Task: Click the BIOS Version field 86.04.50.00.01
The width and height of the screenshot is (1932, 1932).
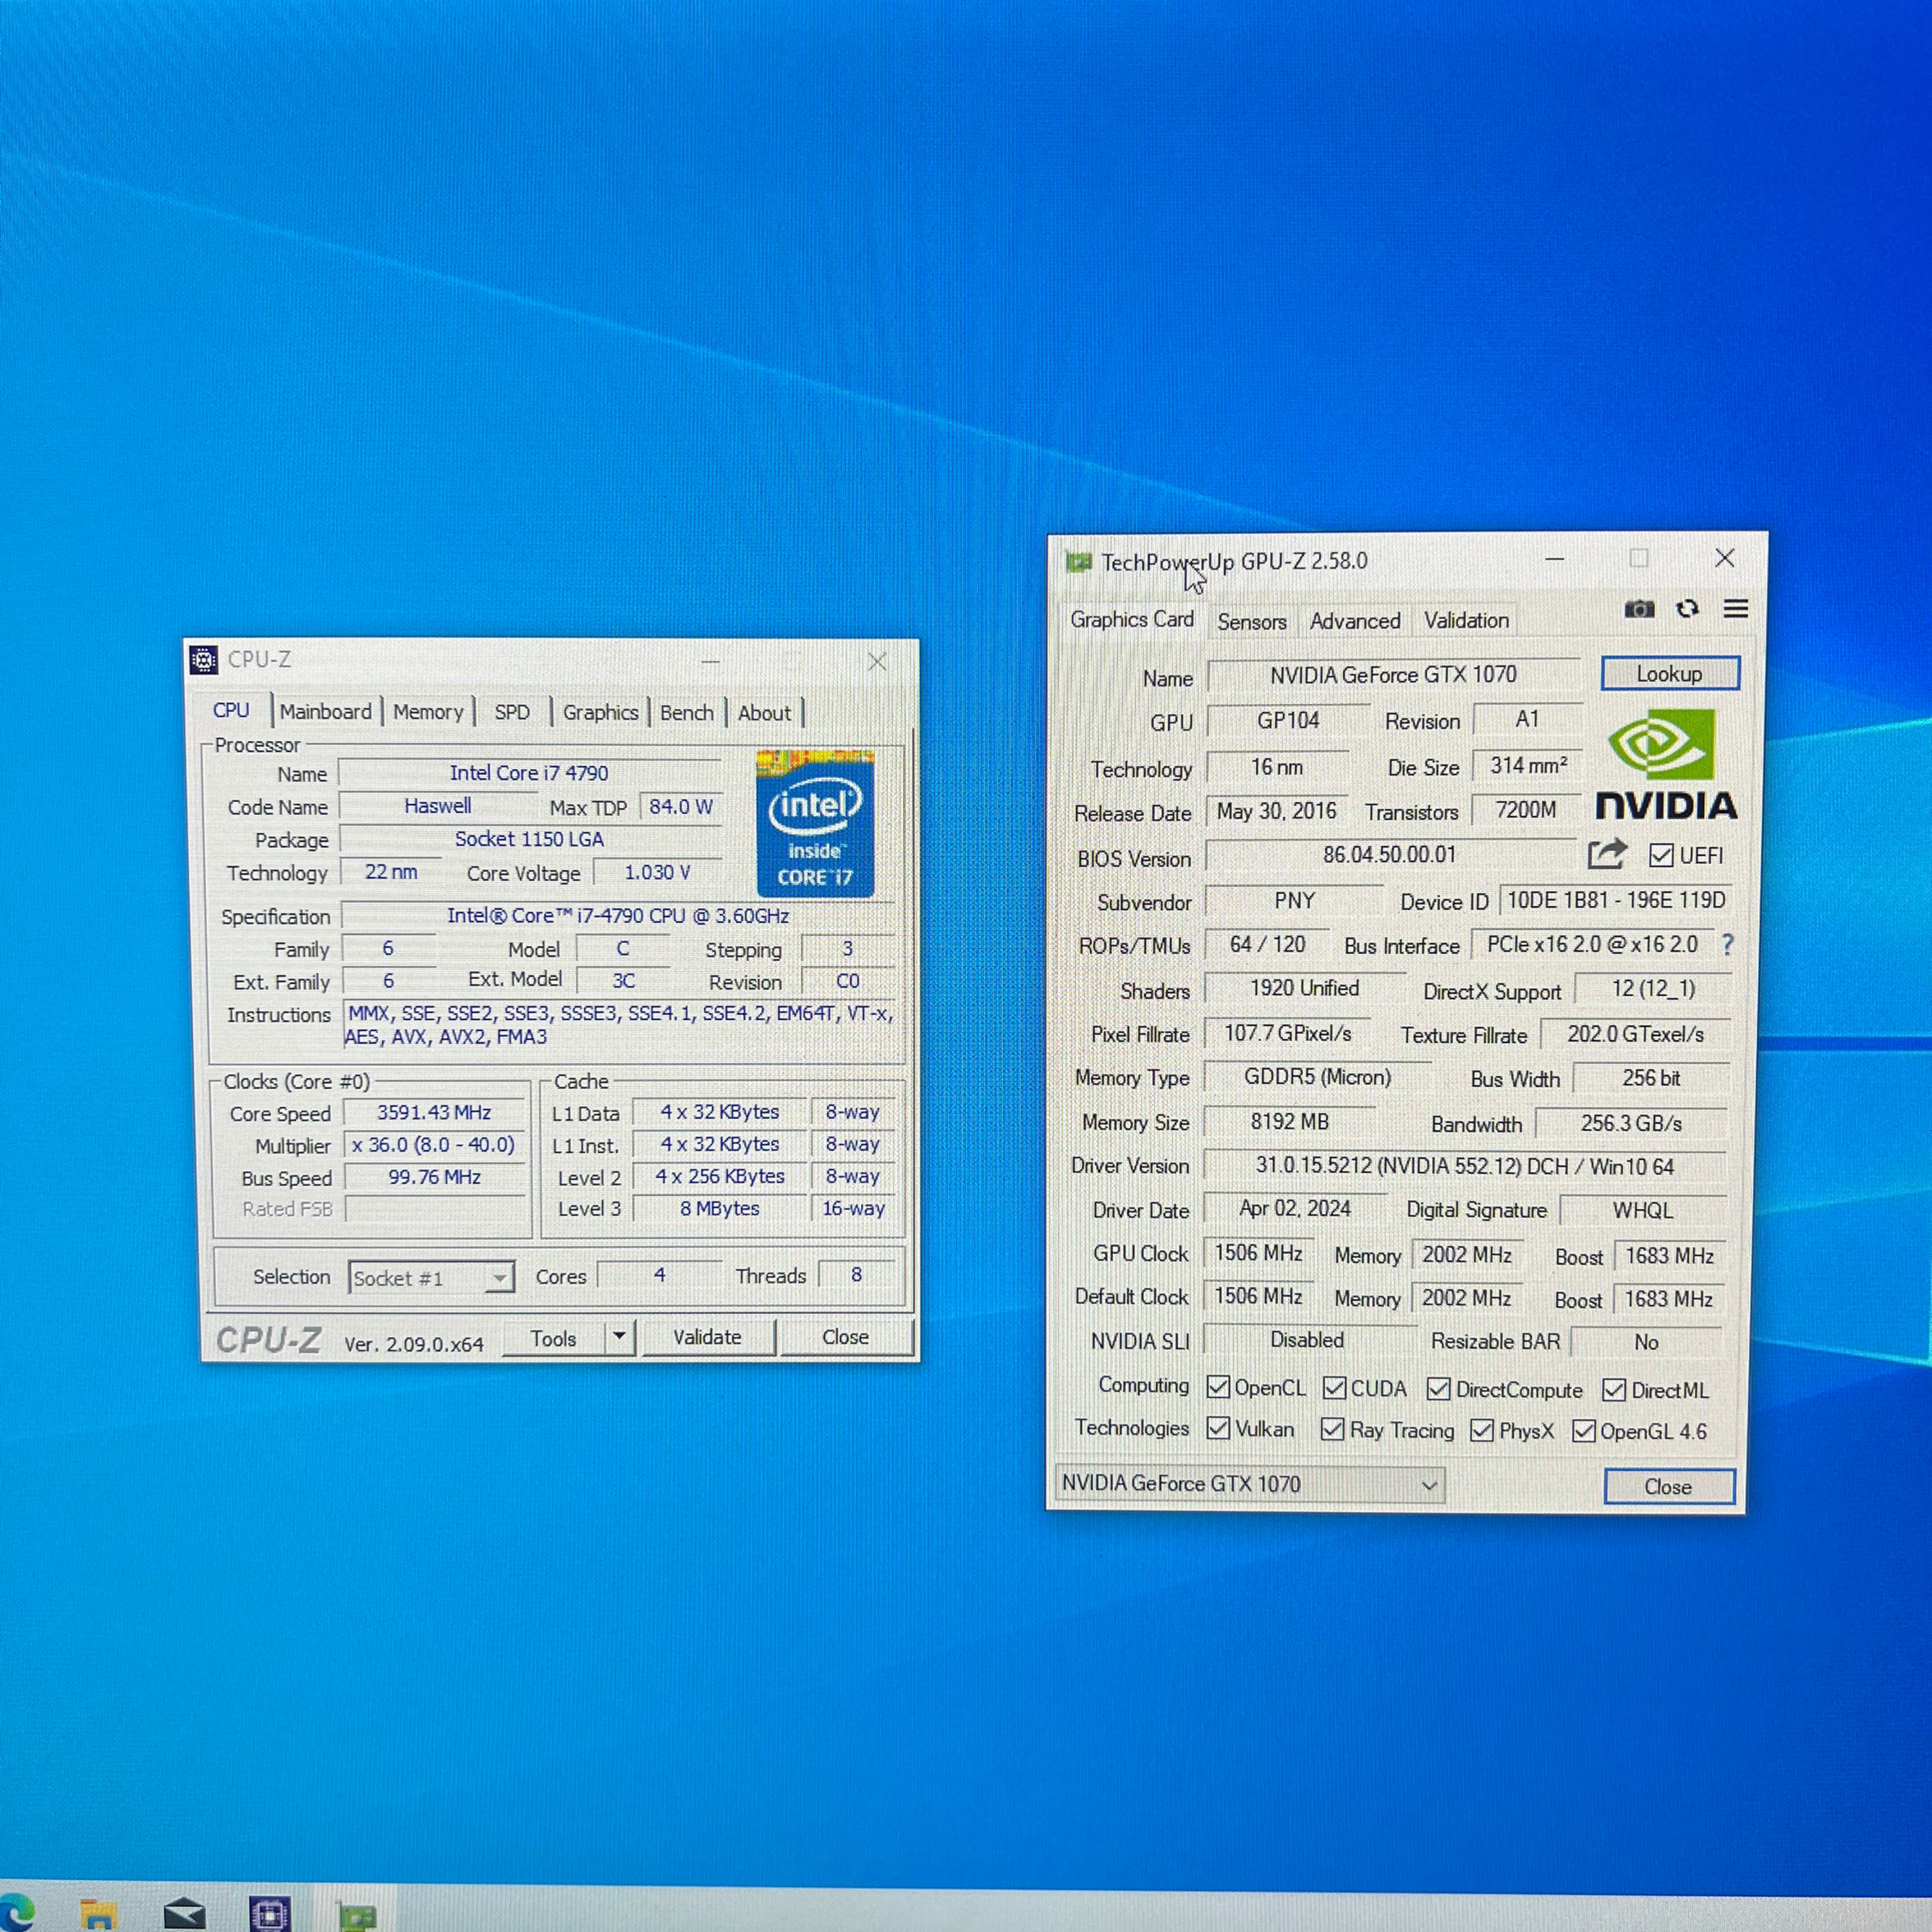Action: click(x=1390, y=855)
